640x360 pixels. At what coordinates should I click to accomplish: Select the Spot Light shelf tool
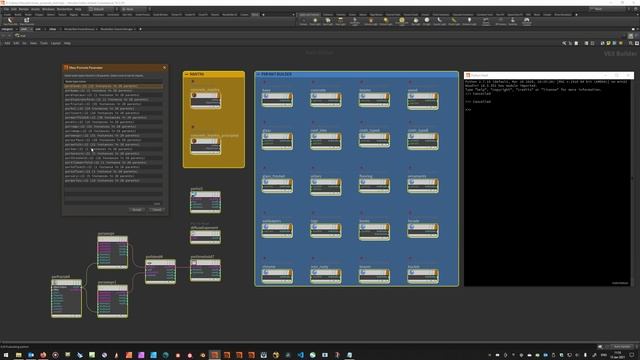328,21
